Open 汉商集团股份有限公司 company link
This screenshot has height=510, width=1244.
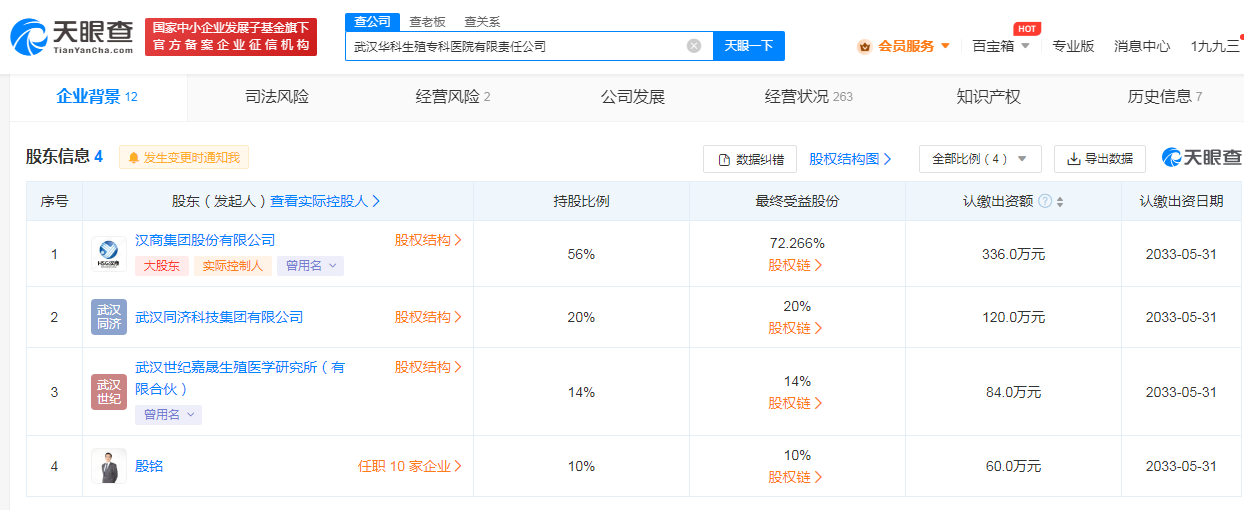(205, 240)
